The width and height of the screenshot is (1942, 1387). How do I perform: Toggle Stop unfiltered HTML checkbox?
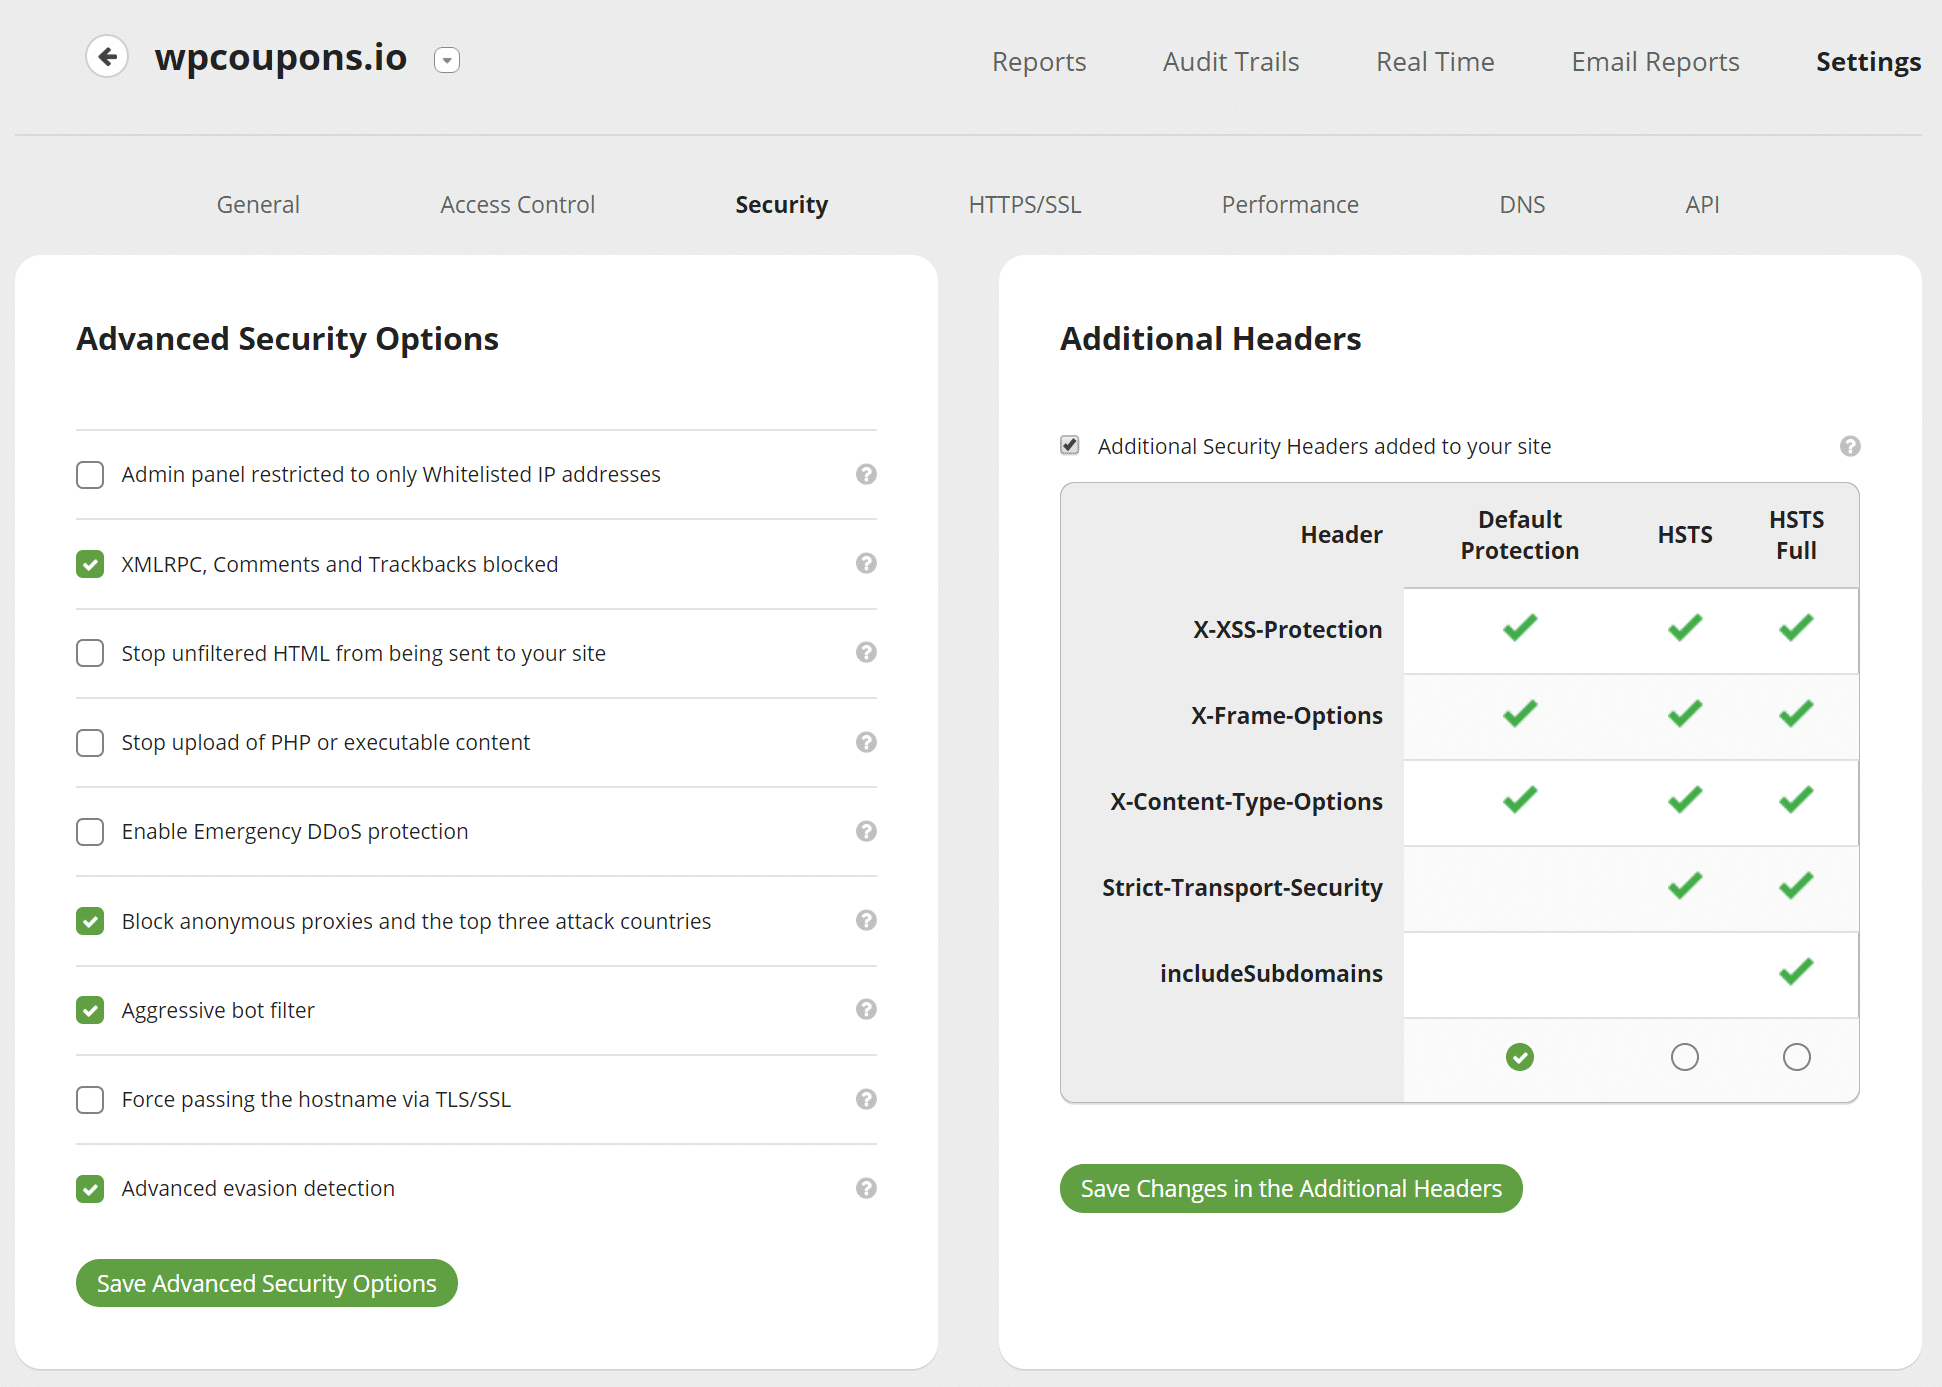tap(89, 651)
